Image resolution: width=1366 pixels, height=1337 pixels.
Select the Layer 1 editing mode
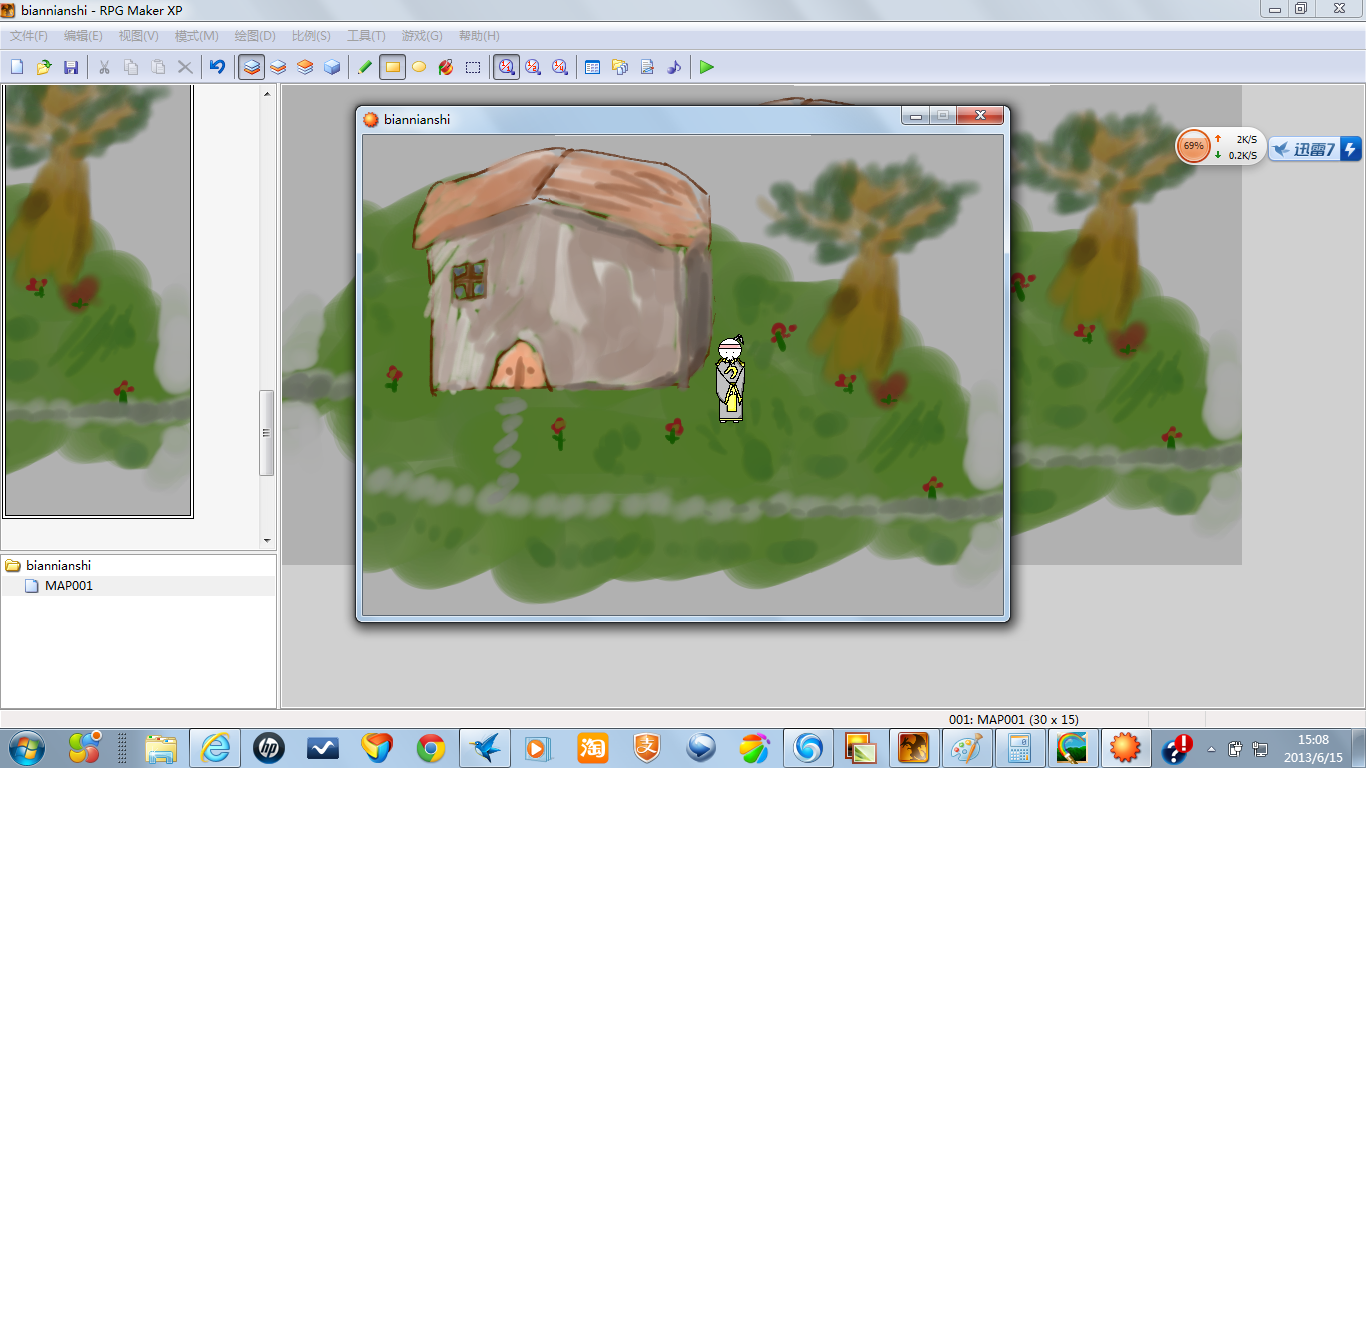pyautogui.click(x=251, y=67)
